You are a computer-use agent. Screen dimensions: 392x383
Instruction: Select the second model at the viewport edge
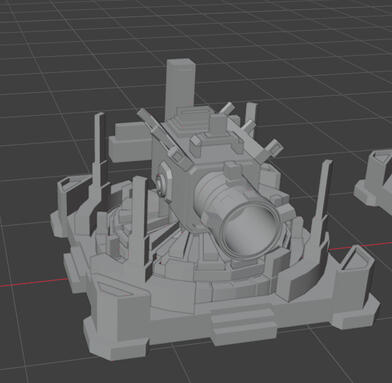click(x=374, y=183)
